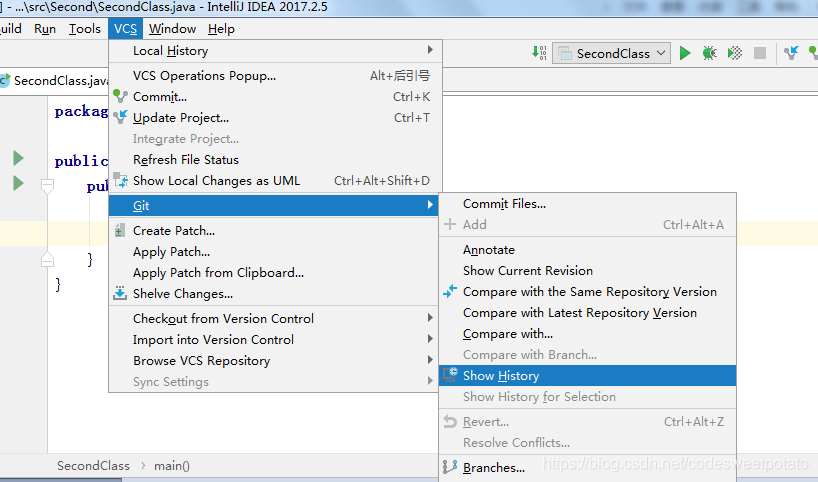Choose Create Patch... entry
This screenshot has height=482, width=818.
tap(273, 231)
